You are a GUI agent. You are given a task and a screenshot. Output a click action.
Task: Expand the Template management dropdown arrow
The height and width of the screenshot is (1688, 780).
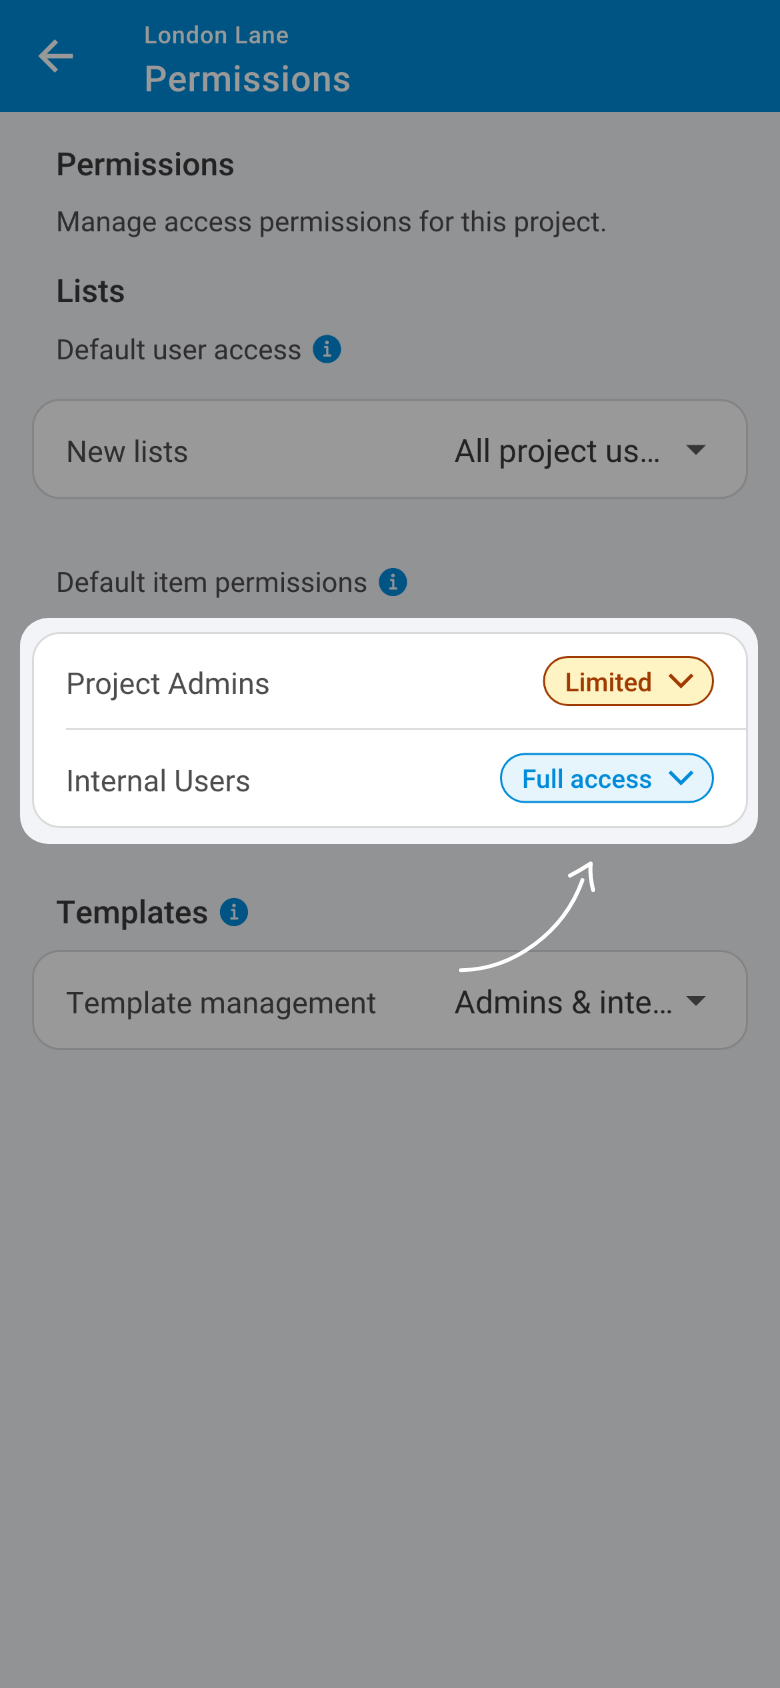[696, 1001]
